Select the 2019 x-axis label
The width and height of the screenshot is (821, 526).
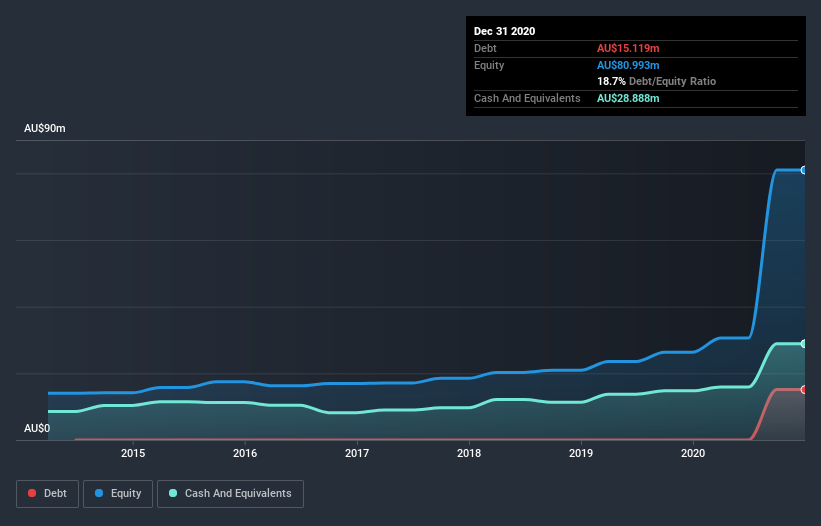pos(581,453)
